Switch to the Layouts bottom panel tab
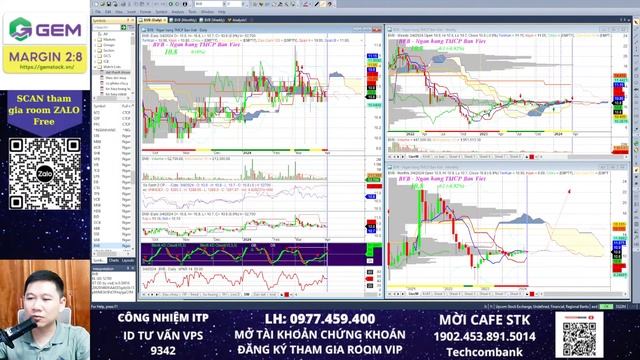 [128, 260]
